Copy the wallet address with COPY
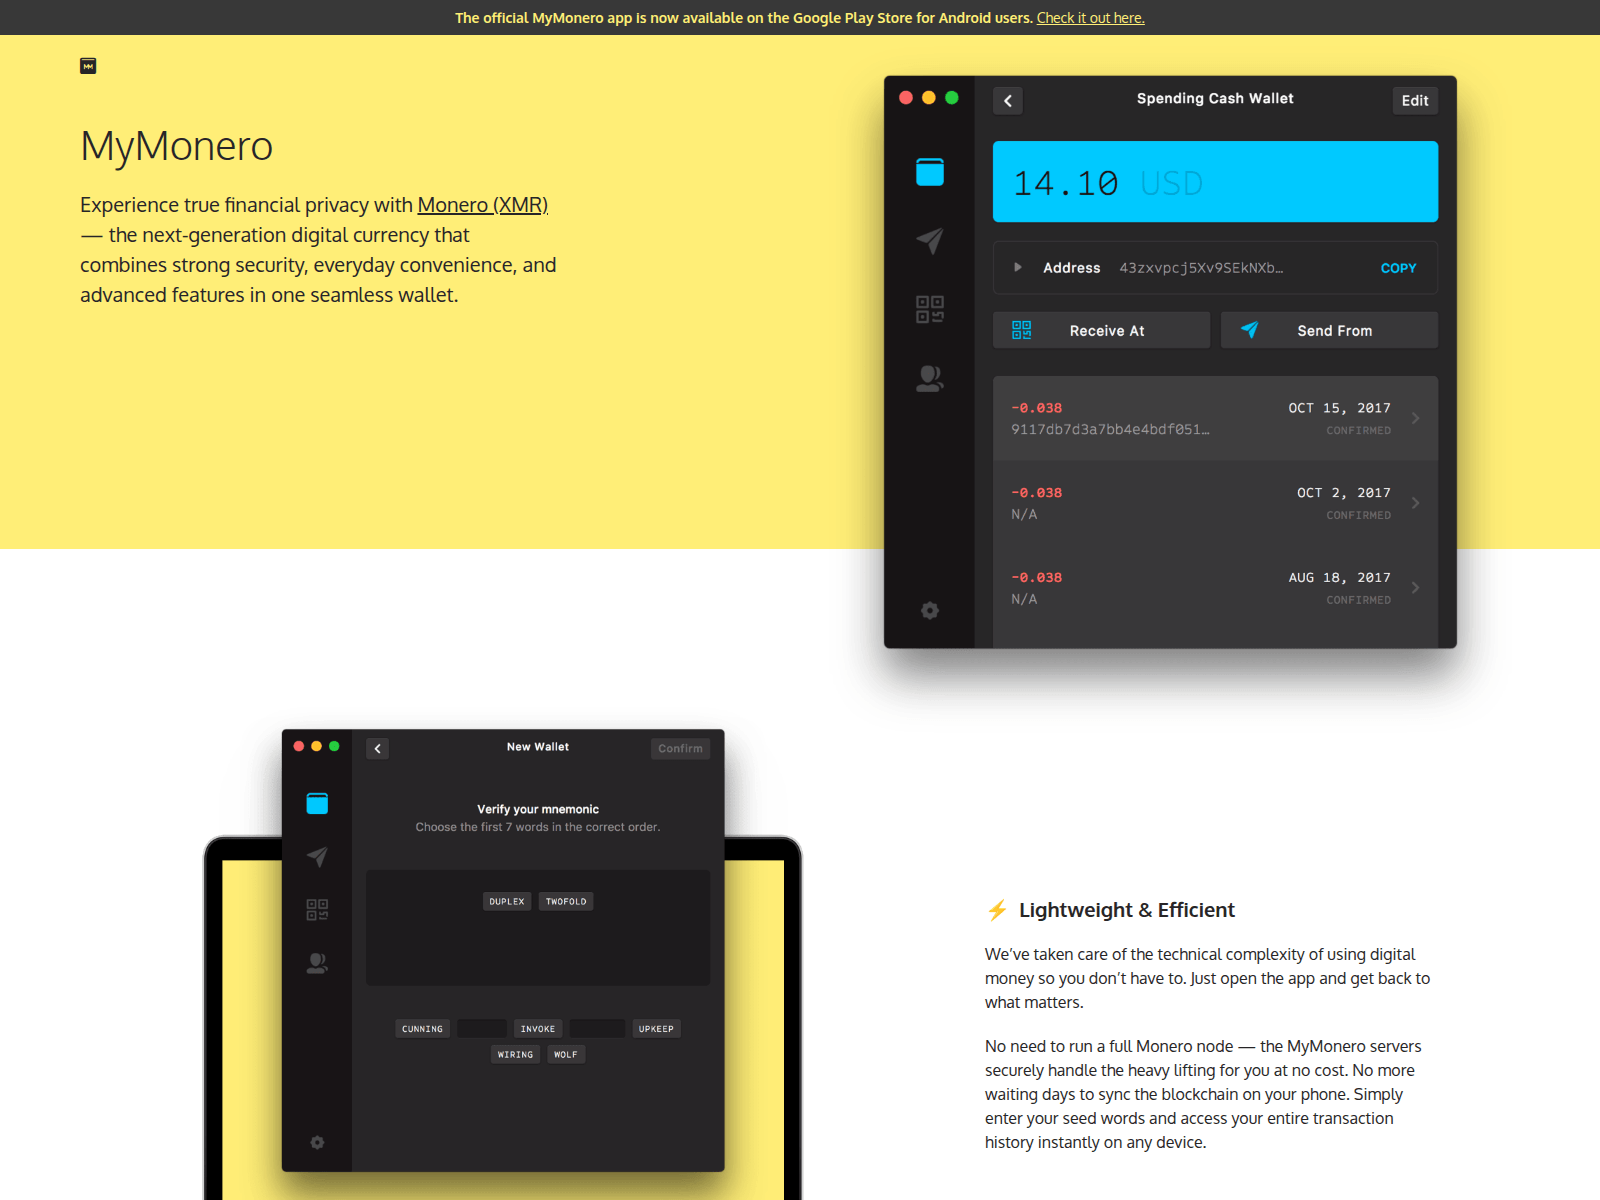 coord(1398,268)
